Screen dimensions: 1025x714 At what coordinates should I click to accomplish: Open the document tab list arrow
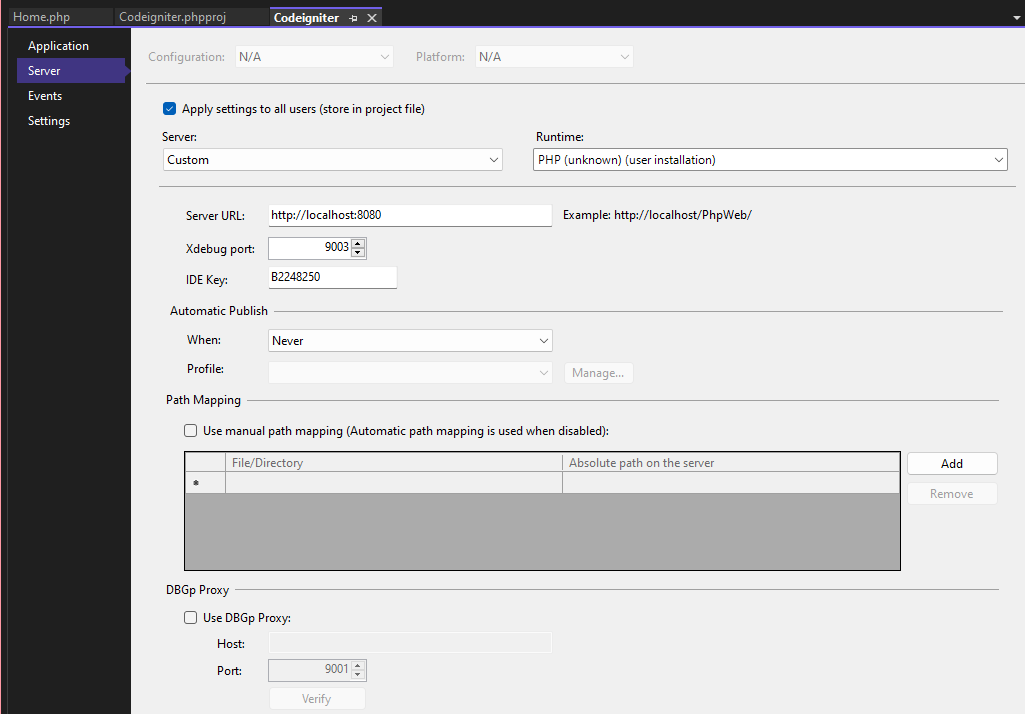pos(1016,18)
